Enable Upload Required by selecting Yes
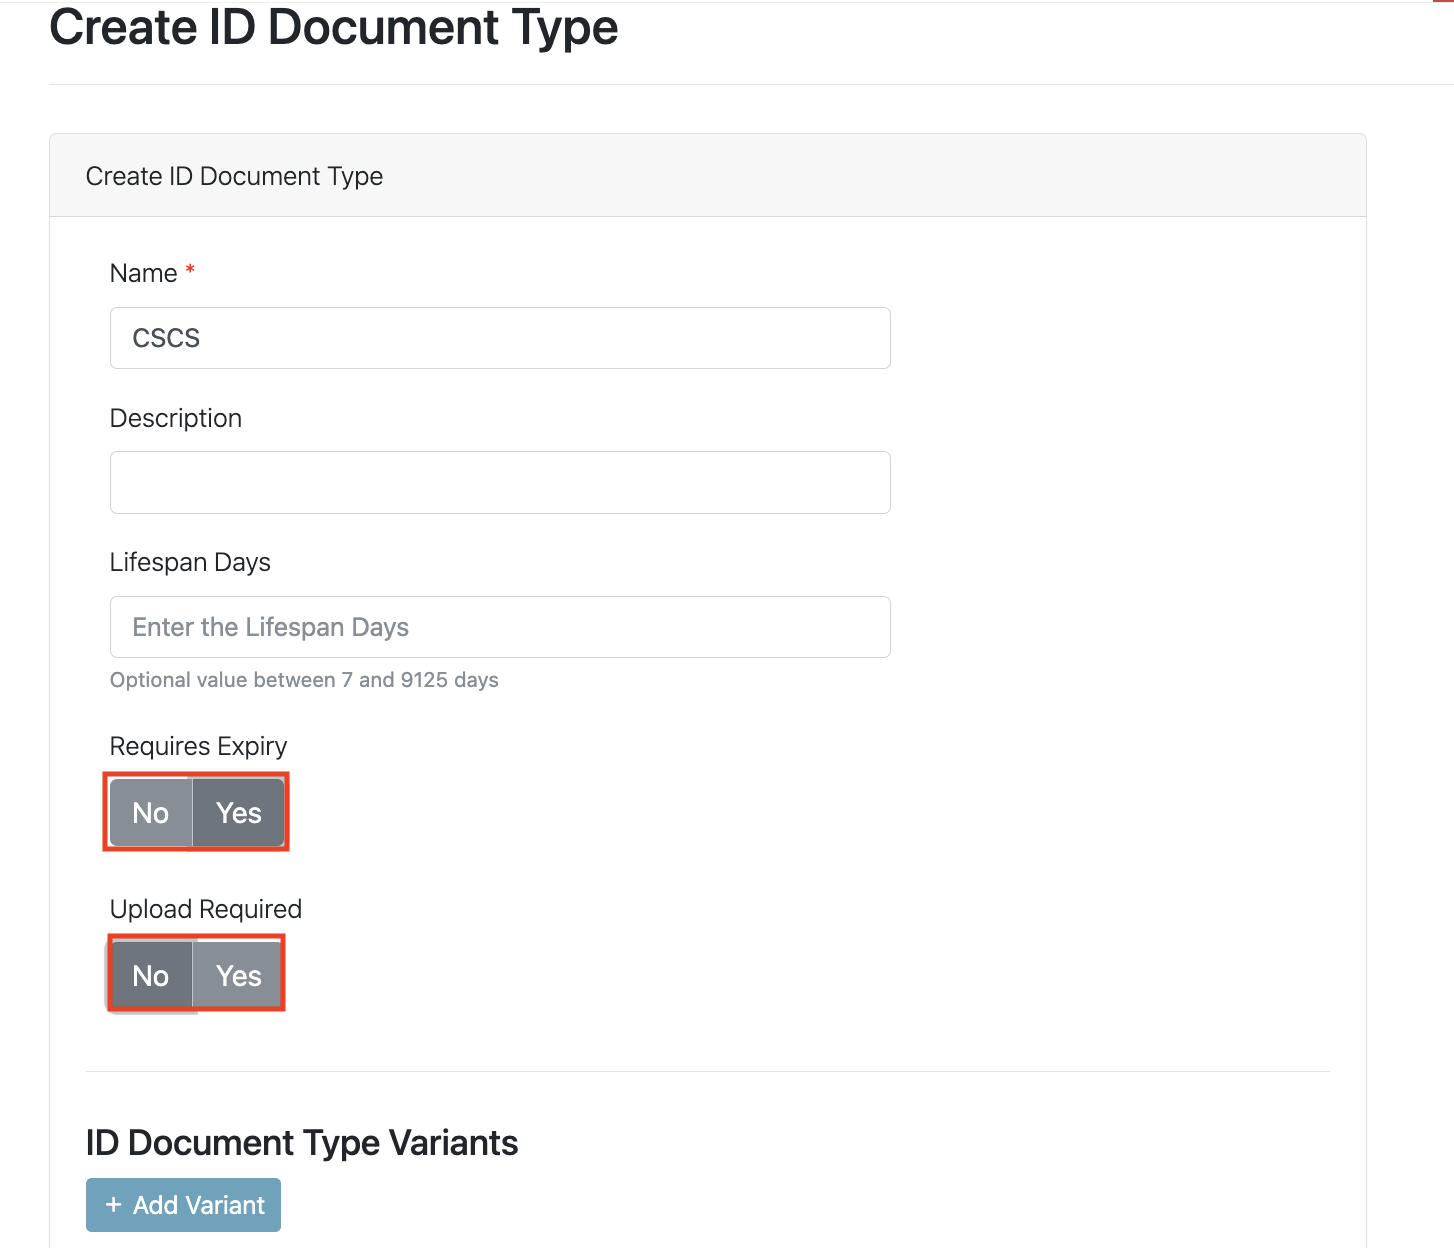The image size is (1454, 1248). click(237, 975)
